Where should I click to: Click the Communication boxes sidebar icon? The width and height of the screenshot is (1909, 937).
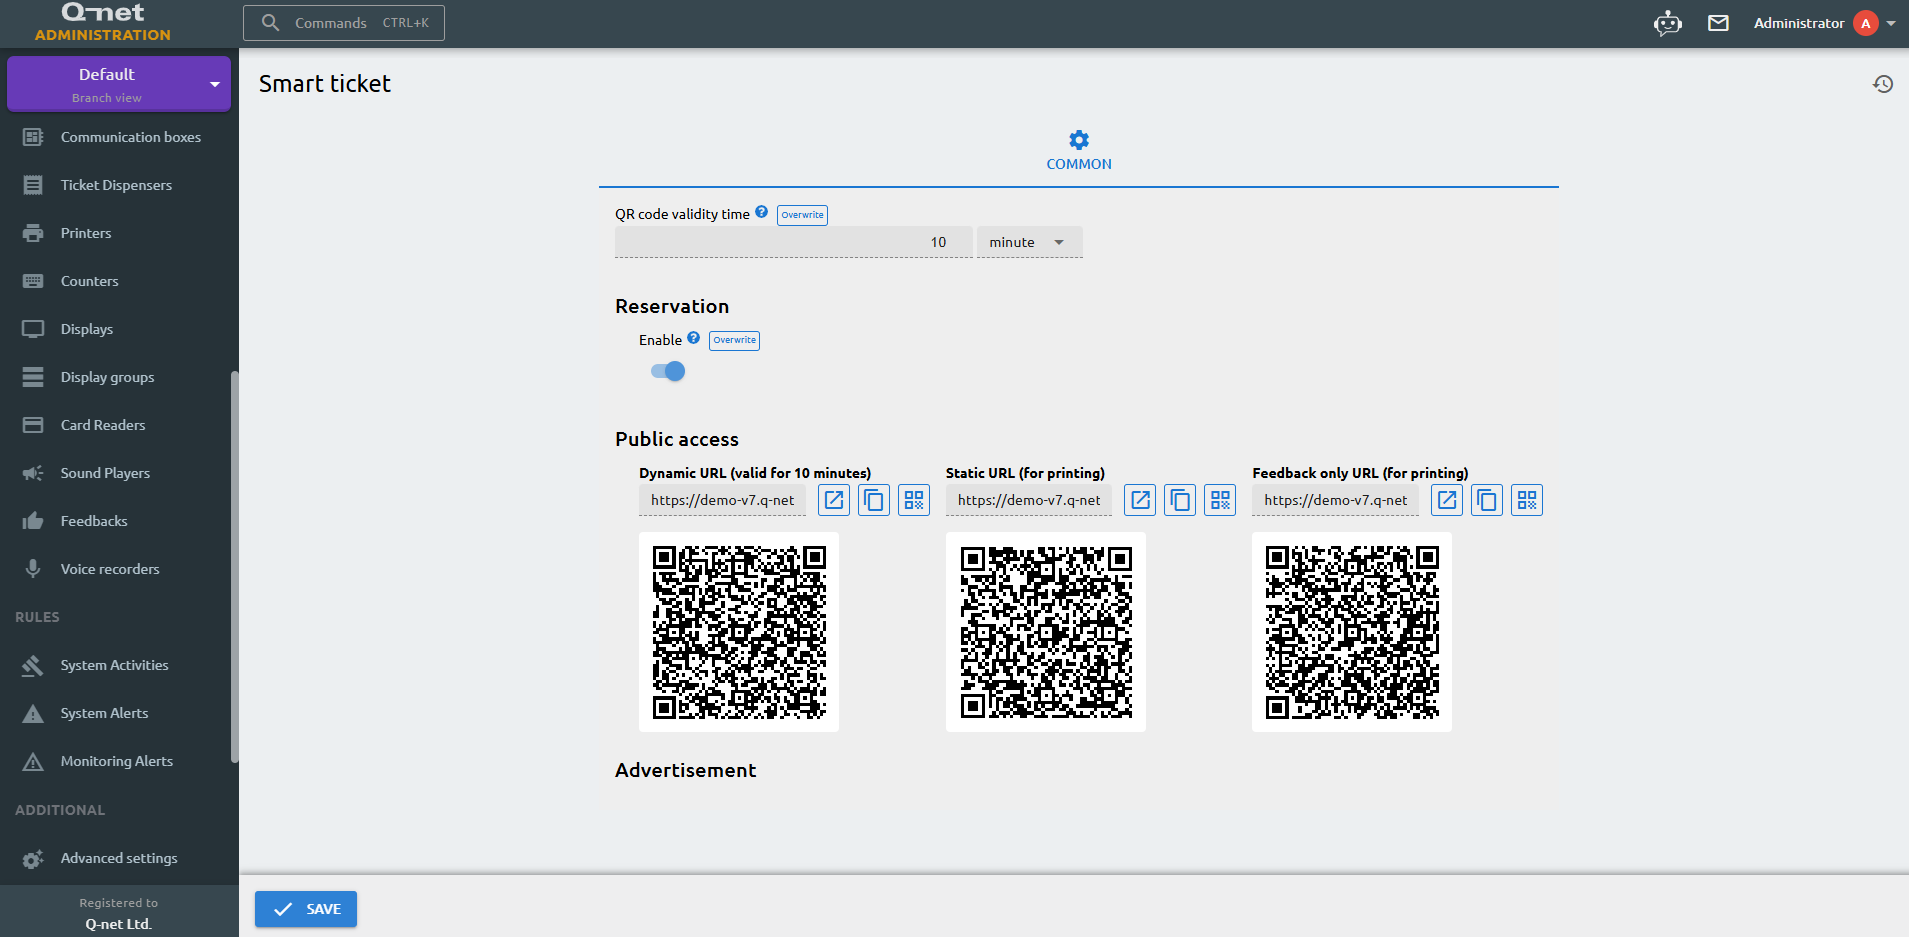(33, 137)
